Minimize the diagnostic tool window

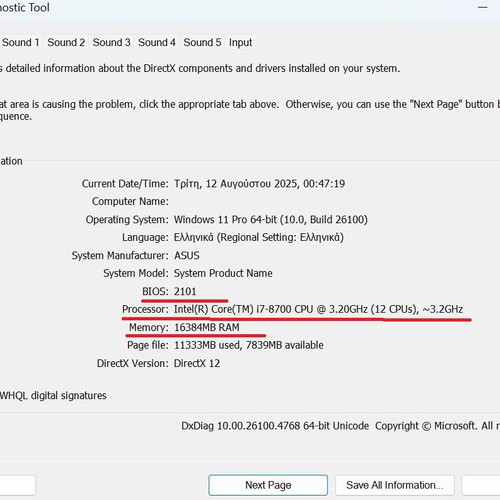click(x=482, y=7)
